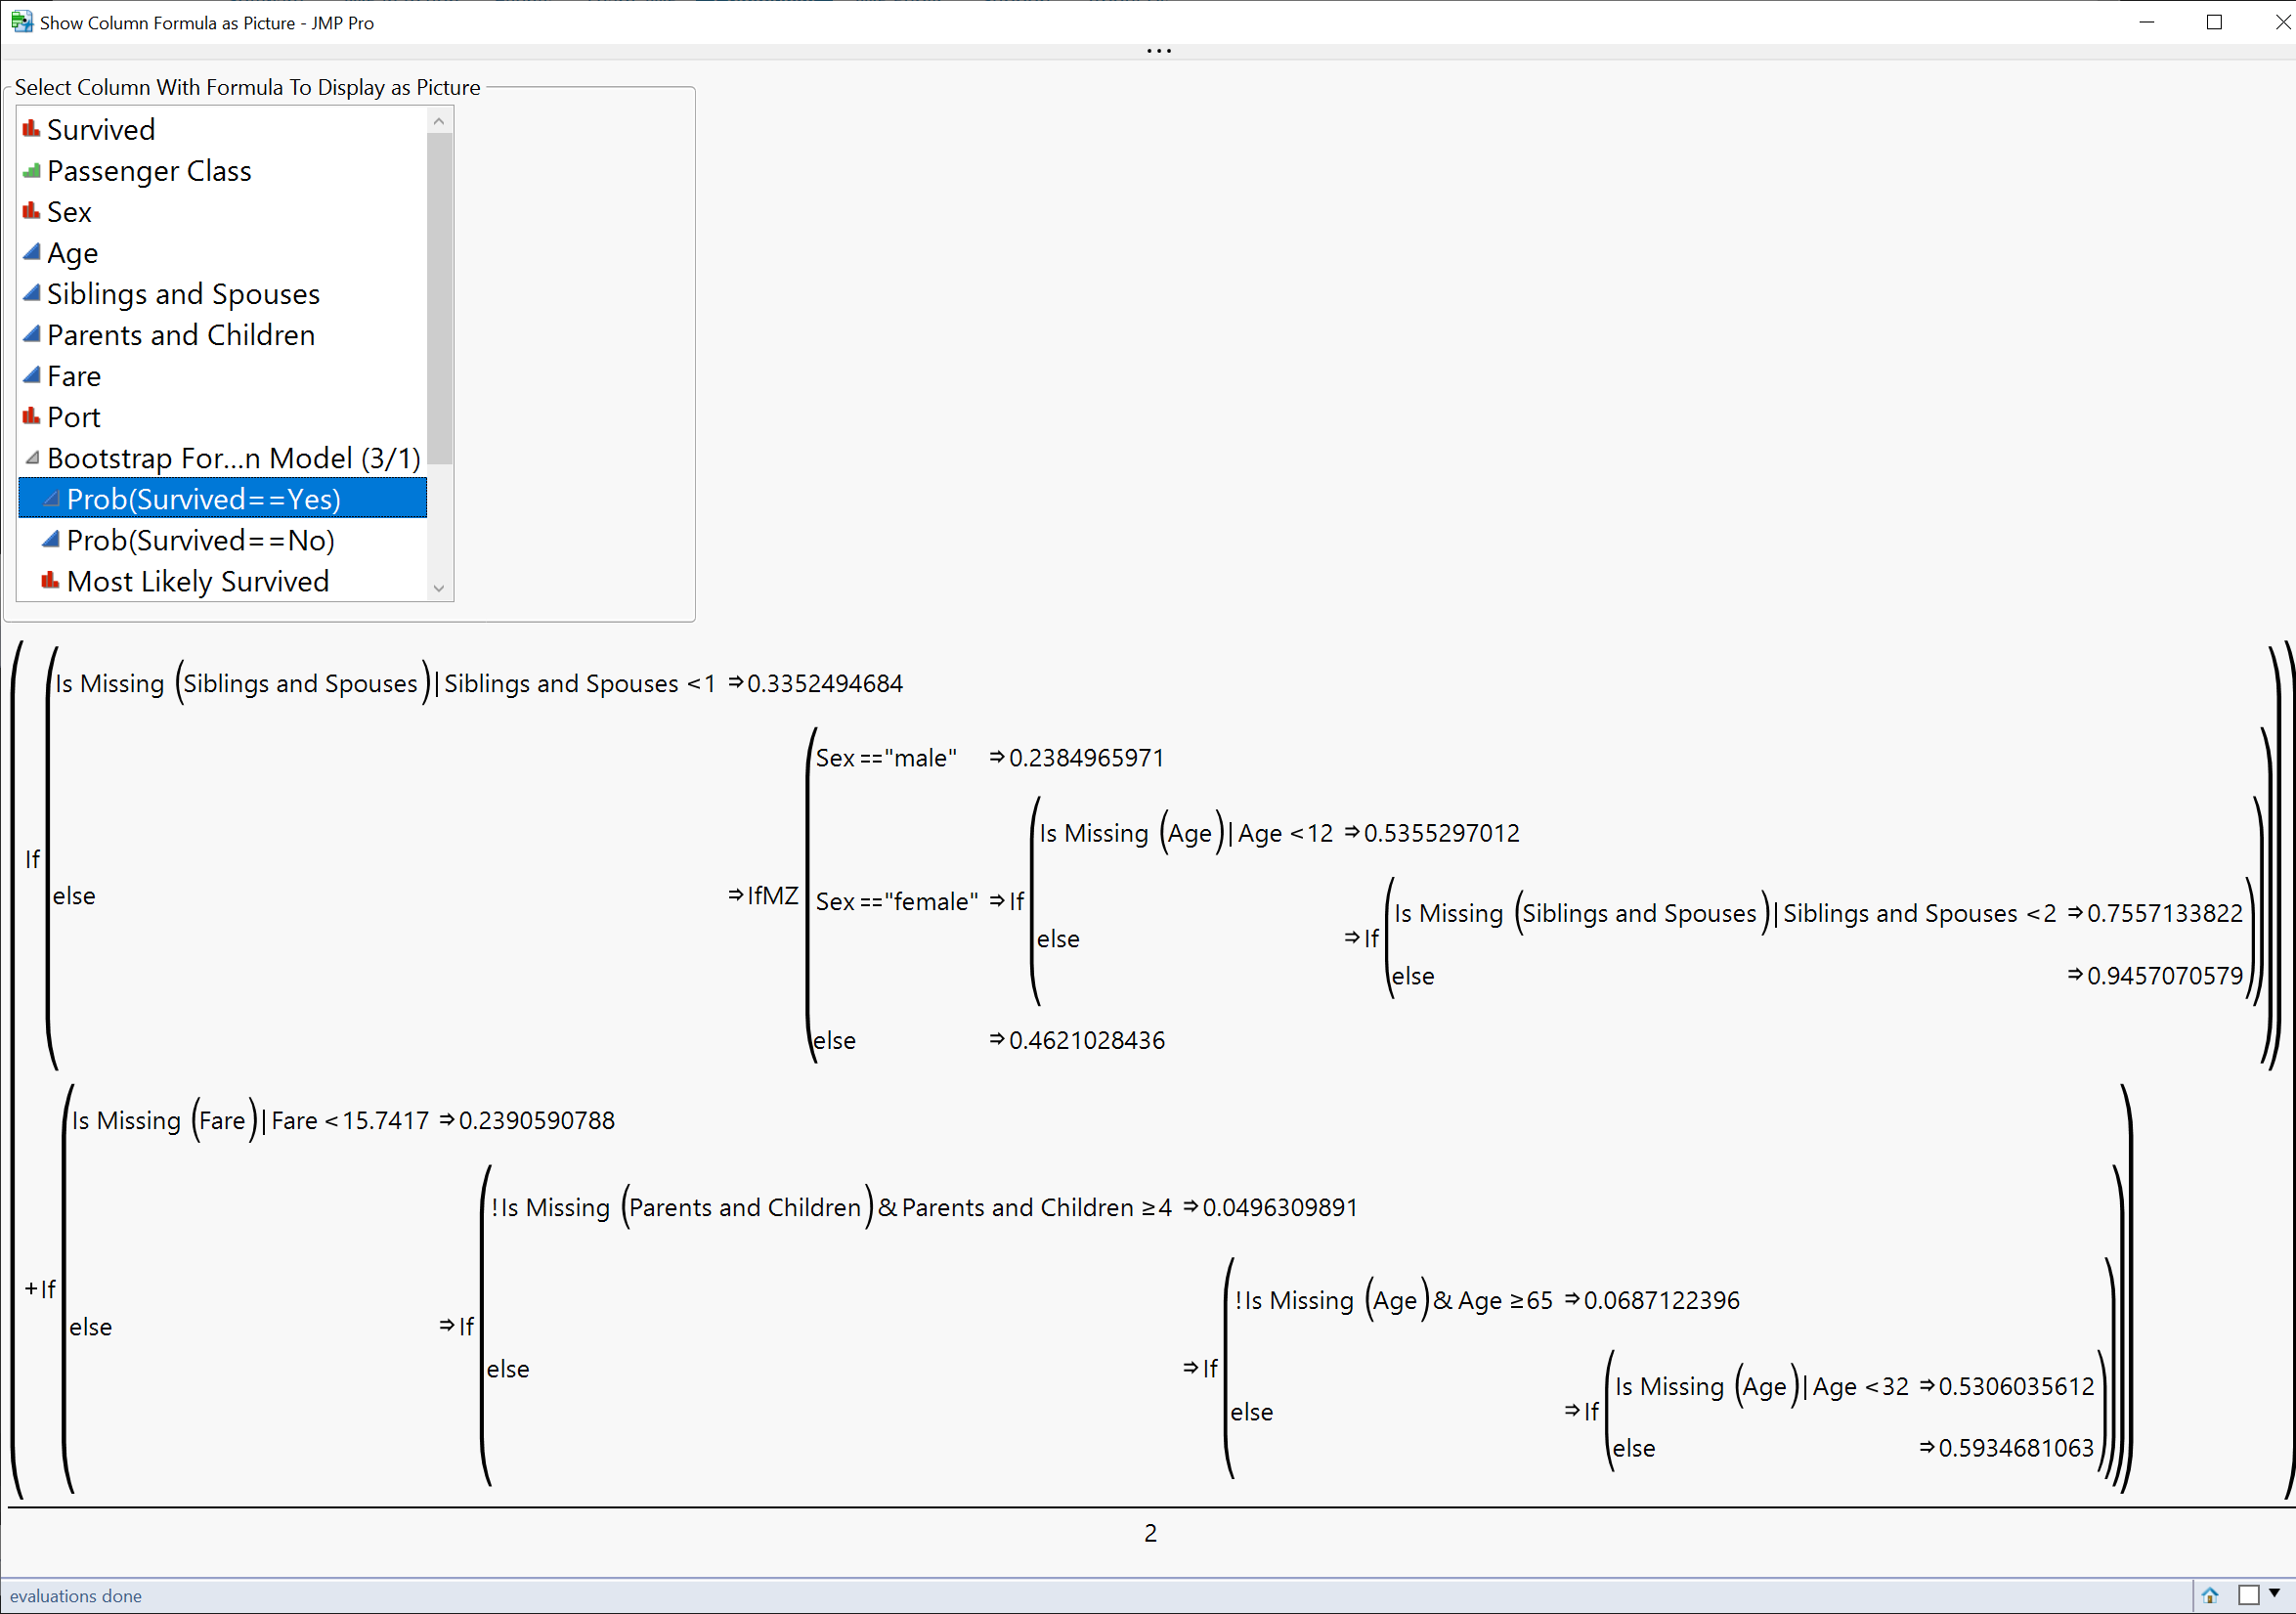The width and height of the screenshot is (2296, 1614).
Task: Select Parents and Children column
Action: (x=180, y=335)
